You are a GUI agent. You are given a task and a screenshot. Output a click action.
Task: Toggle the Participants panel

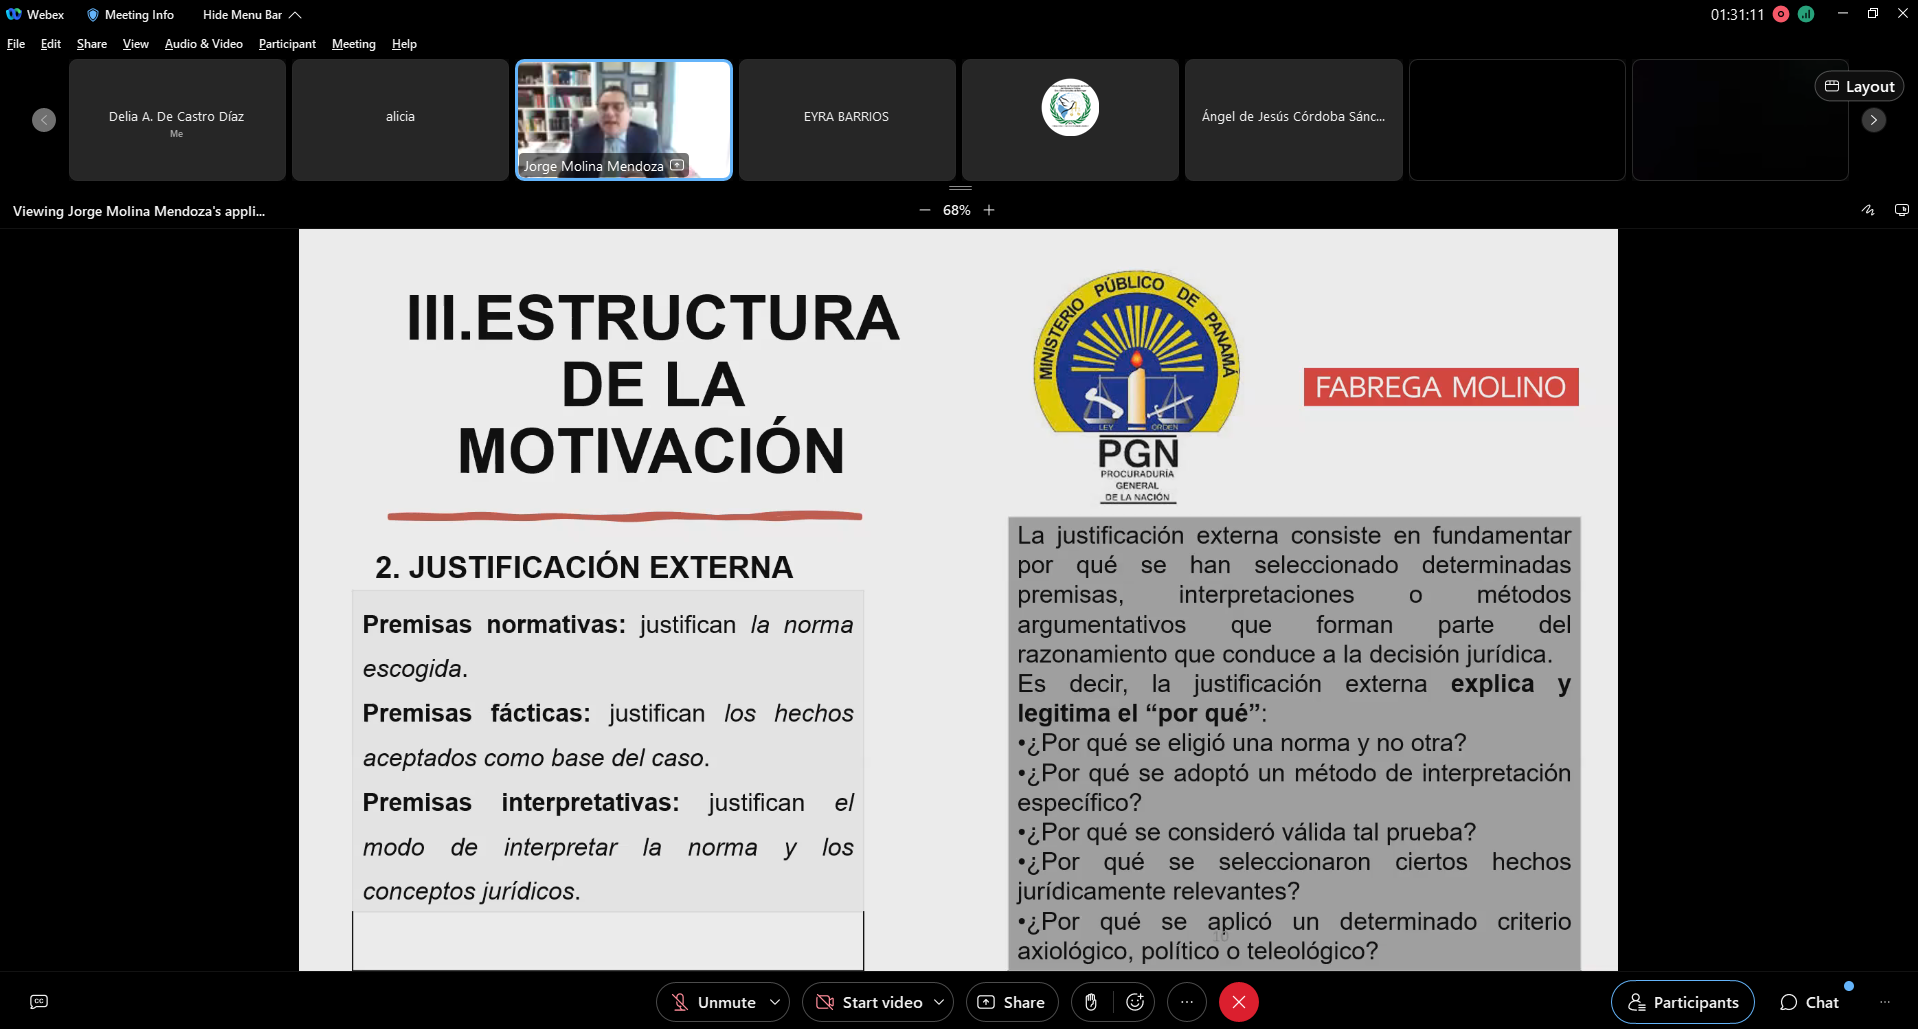(x=1682, y=1002)
